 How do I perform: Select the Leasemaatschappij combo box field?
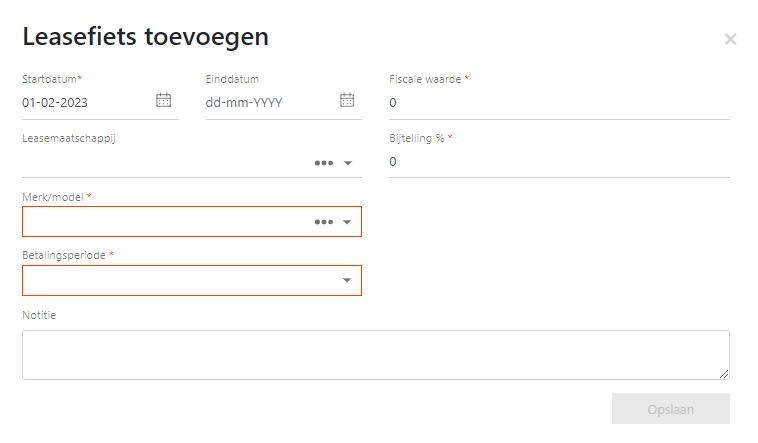click(192, 163)
